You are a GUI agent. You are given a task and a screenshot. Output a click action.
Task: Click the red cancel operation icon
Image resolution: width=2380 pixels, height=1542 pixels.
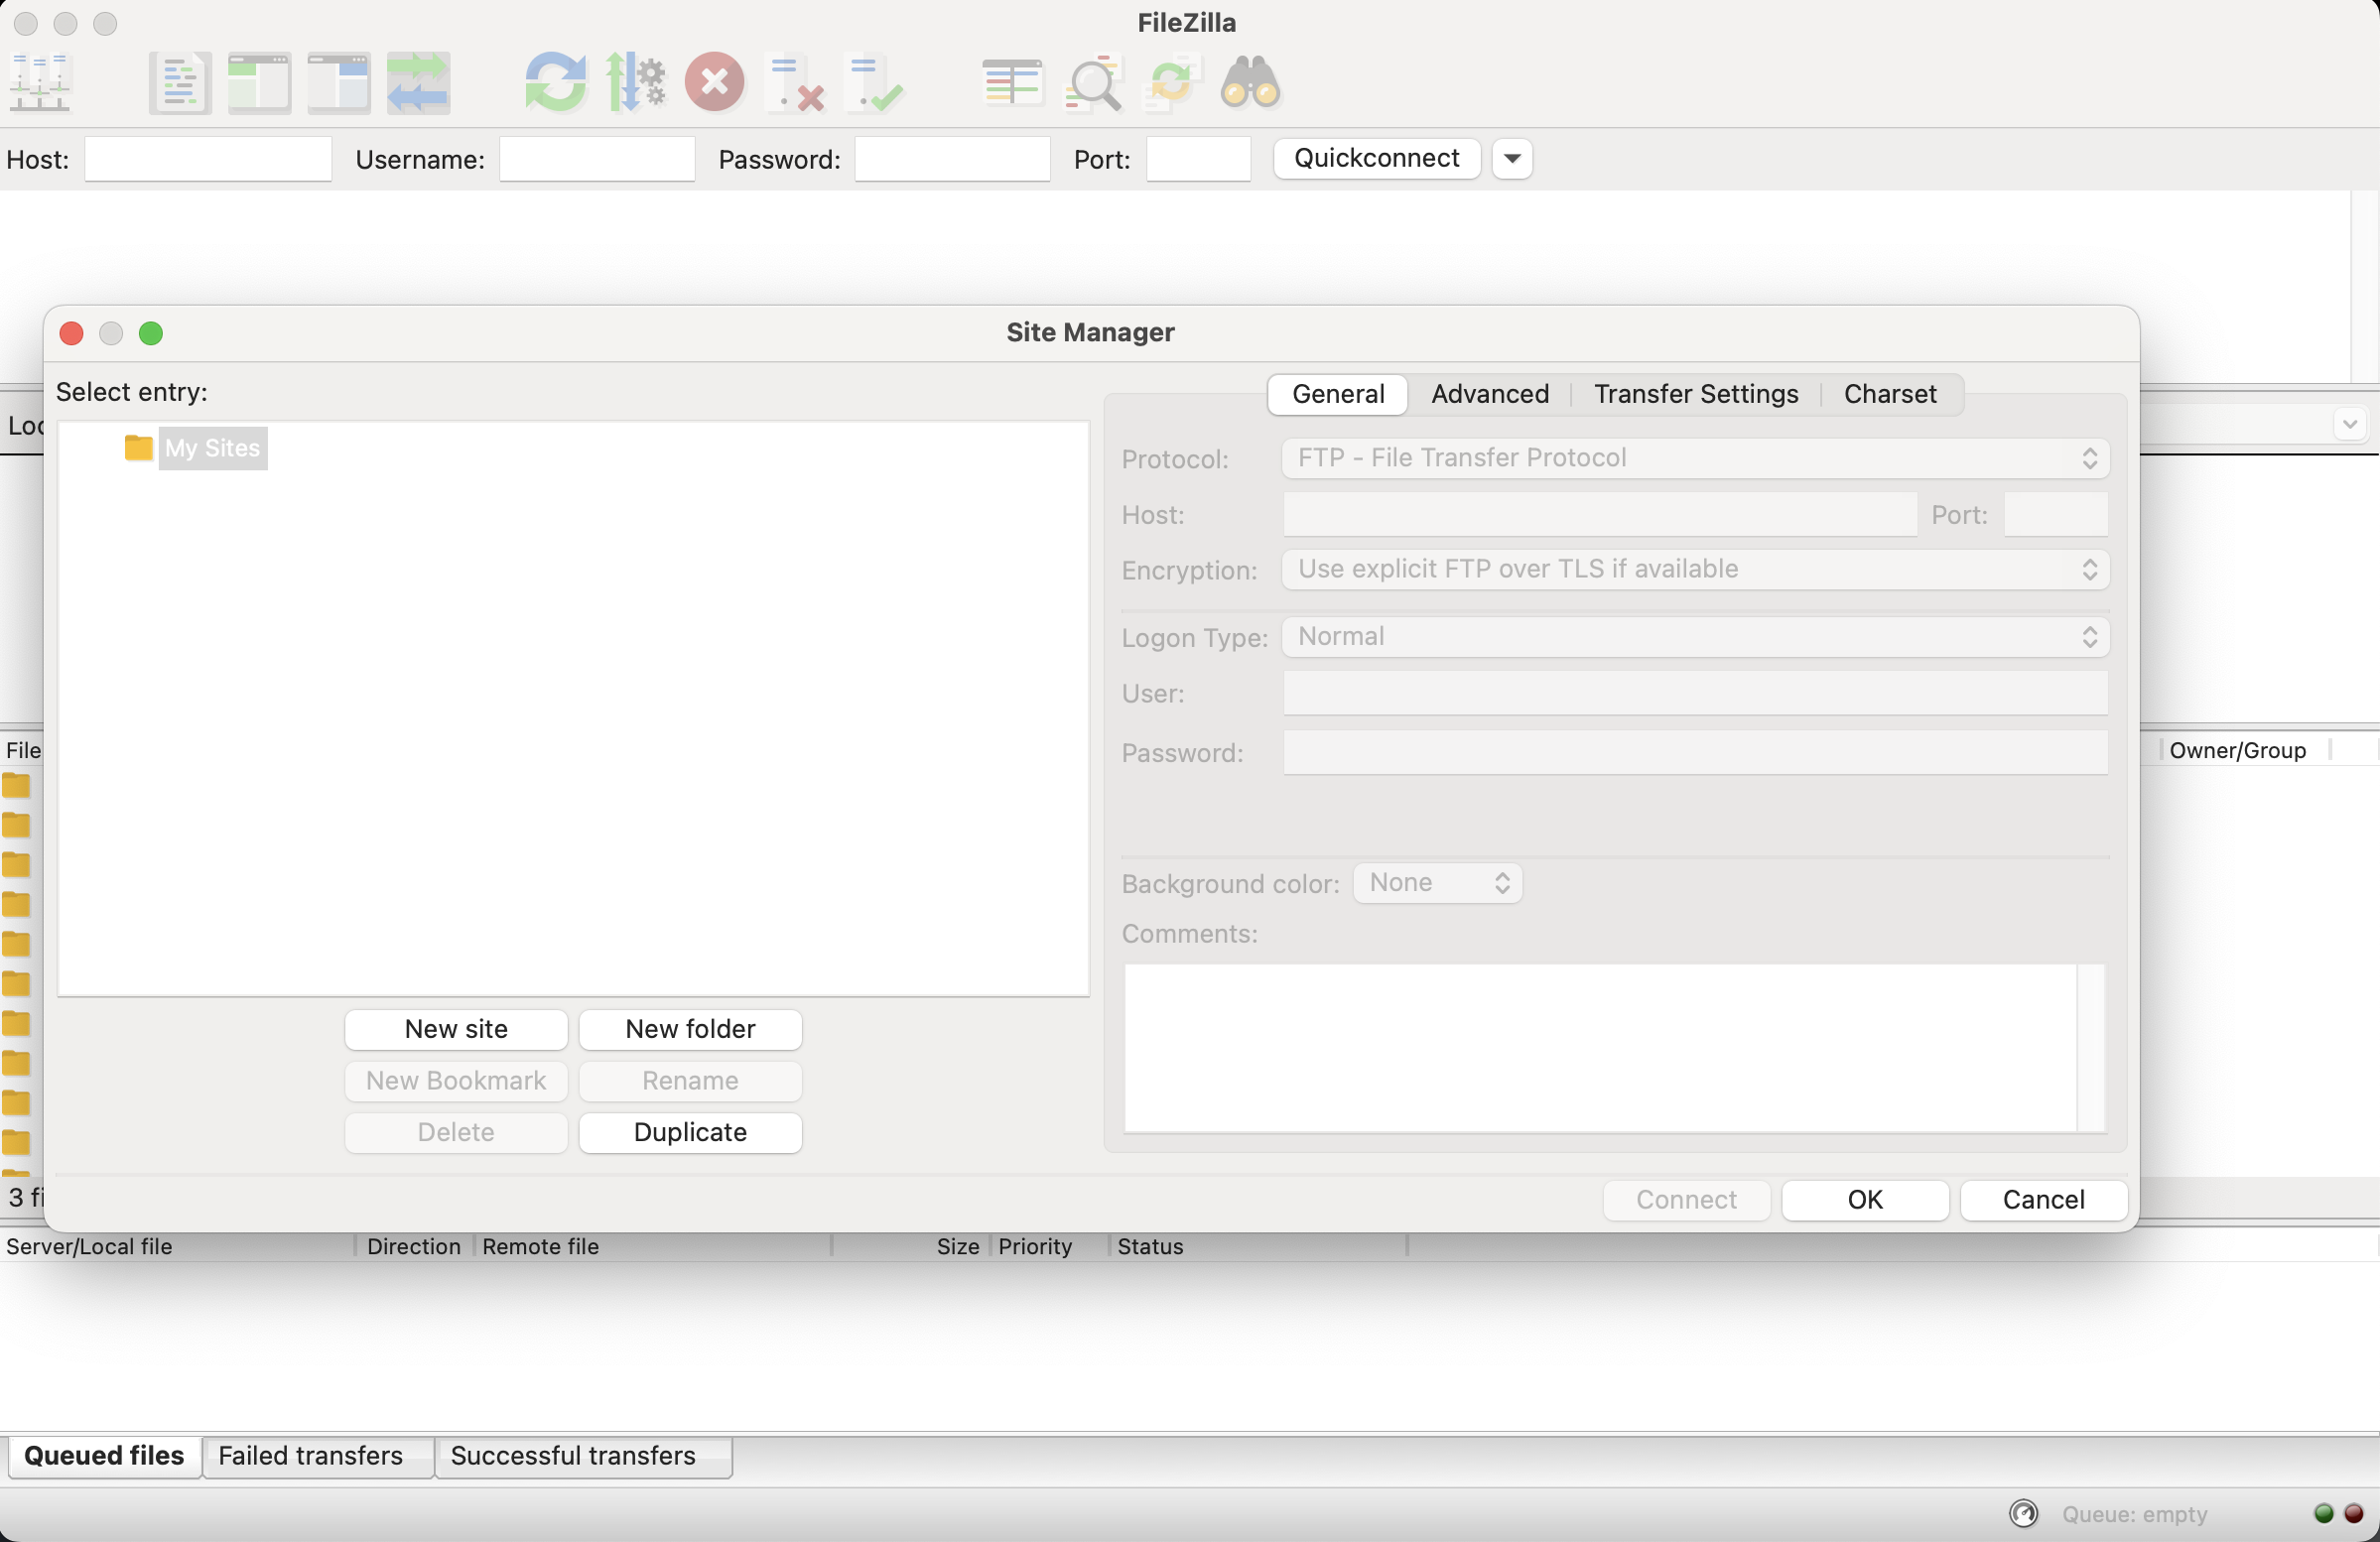click(714, 82)
